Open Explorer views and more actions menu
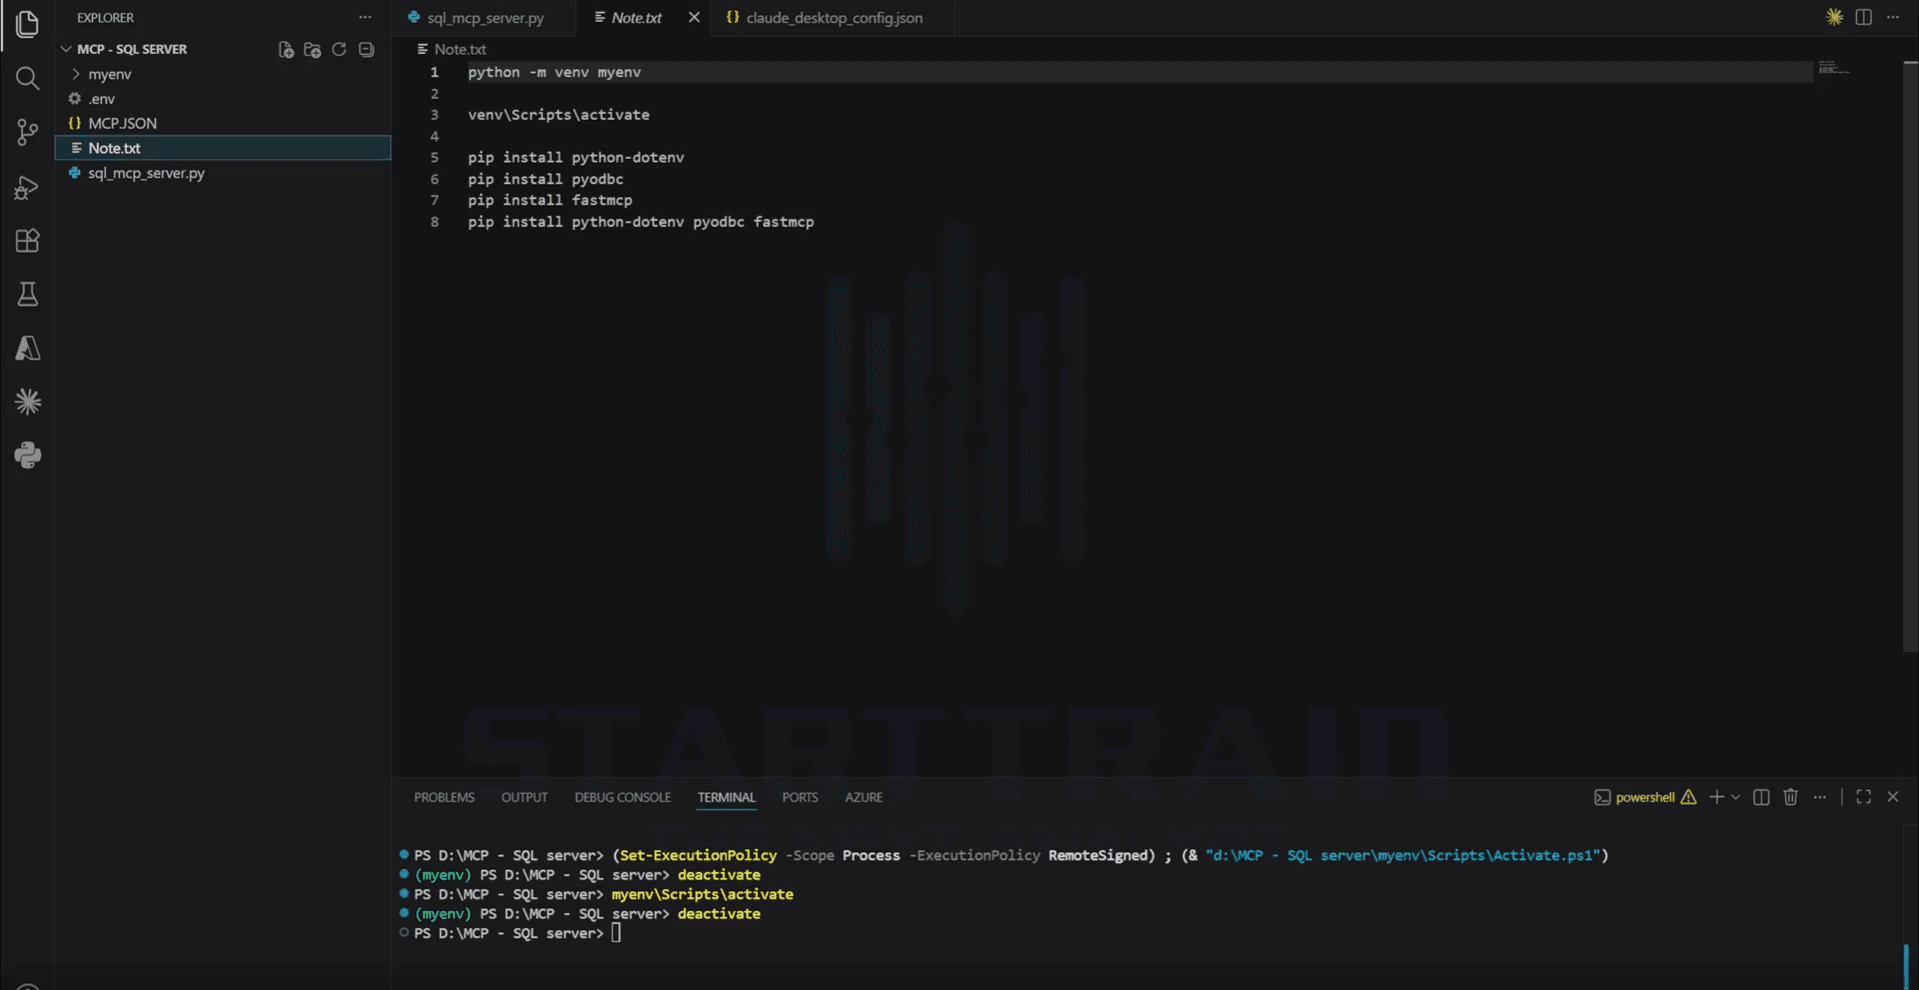Screen dimensions: 1919x990 coord(365,17)
